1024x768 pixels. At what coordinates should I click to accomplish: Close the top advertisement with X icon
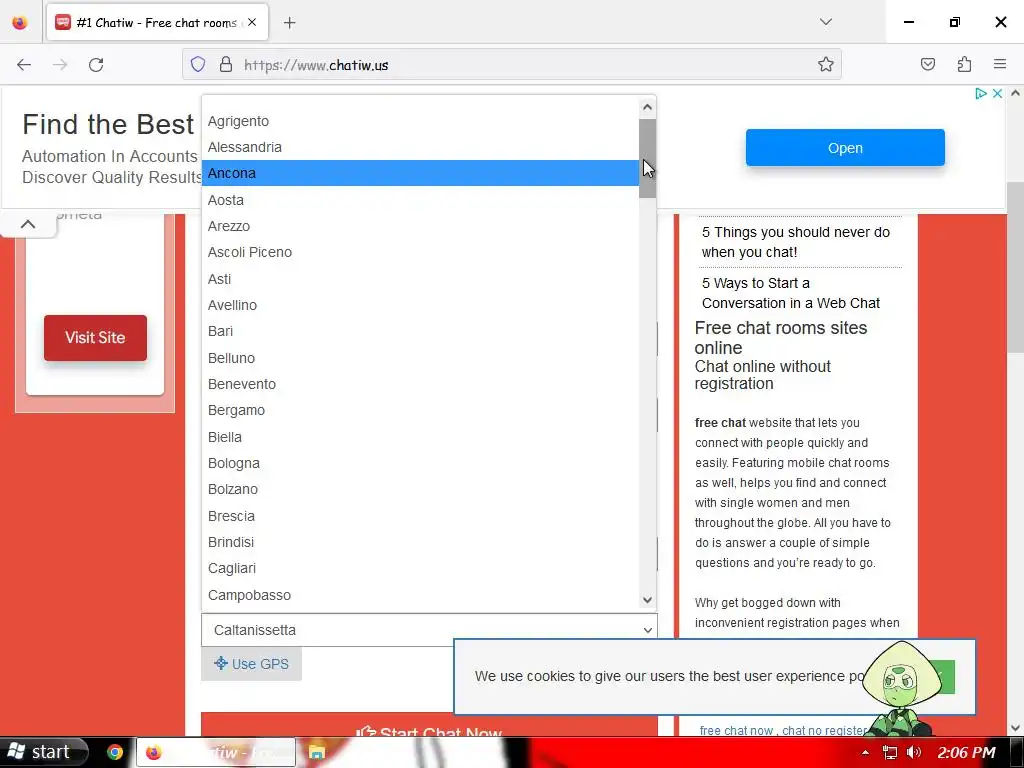pos(997,93)
